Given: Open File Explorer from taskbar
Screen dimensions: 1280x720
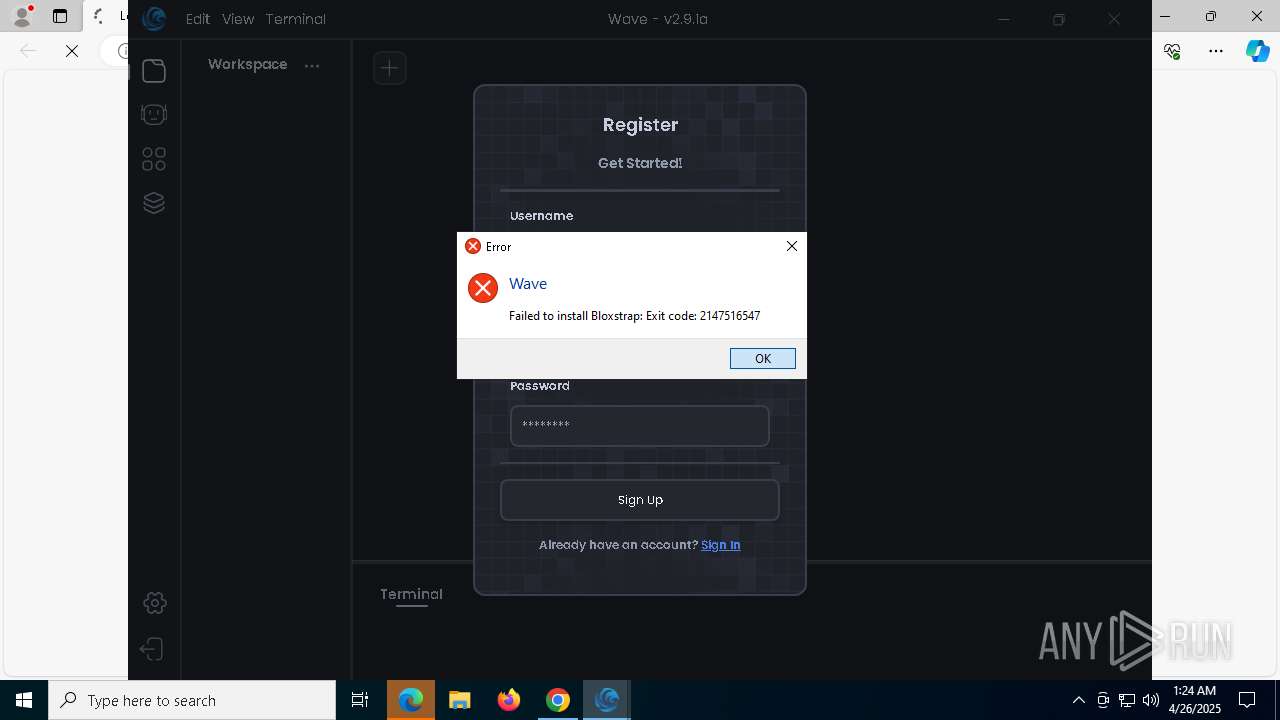Looking at the screenshot, I should 459,700.
